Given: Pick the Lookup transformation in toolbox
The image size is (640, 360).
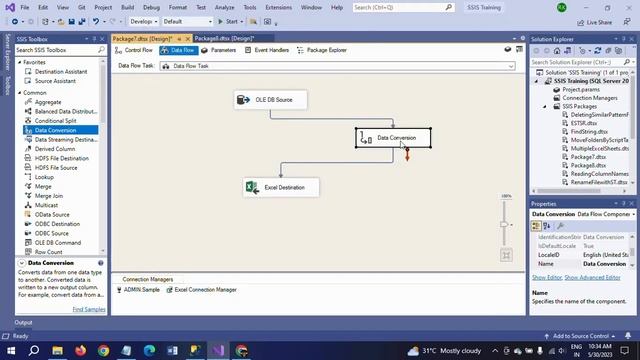Looking at the screenshot, I should (x=44, y=177).
